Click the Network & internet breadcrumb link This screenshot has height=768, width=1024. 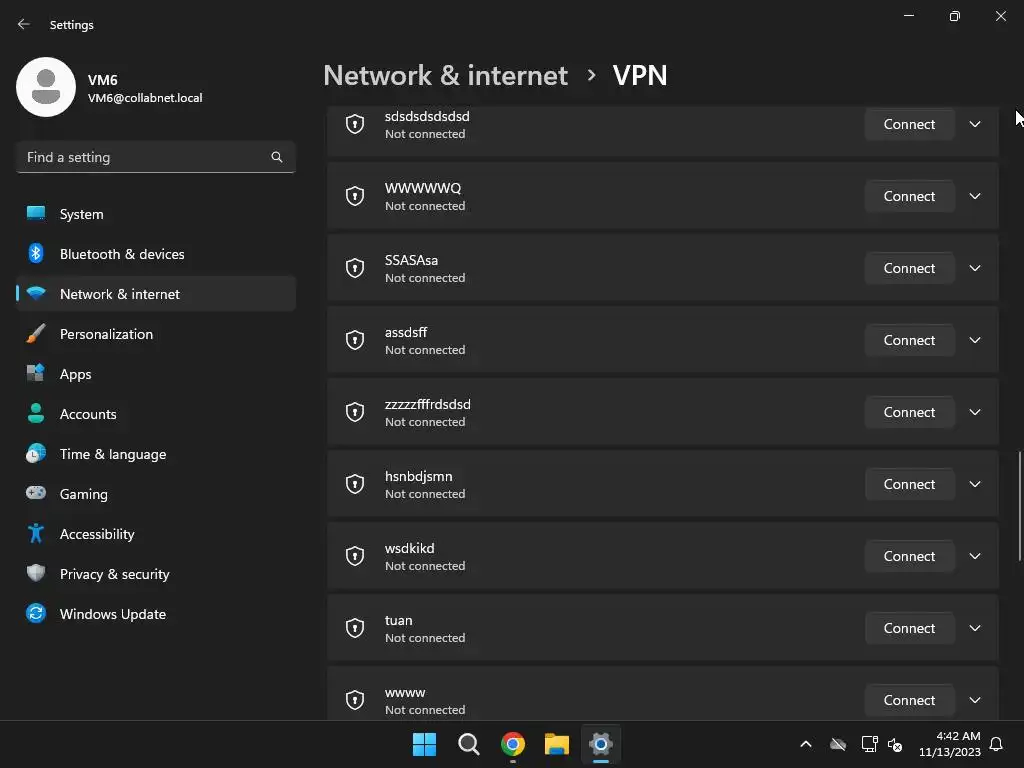(445, 75)
